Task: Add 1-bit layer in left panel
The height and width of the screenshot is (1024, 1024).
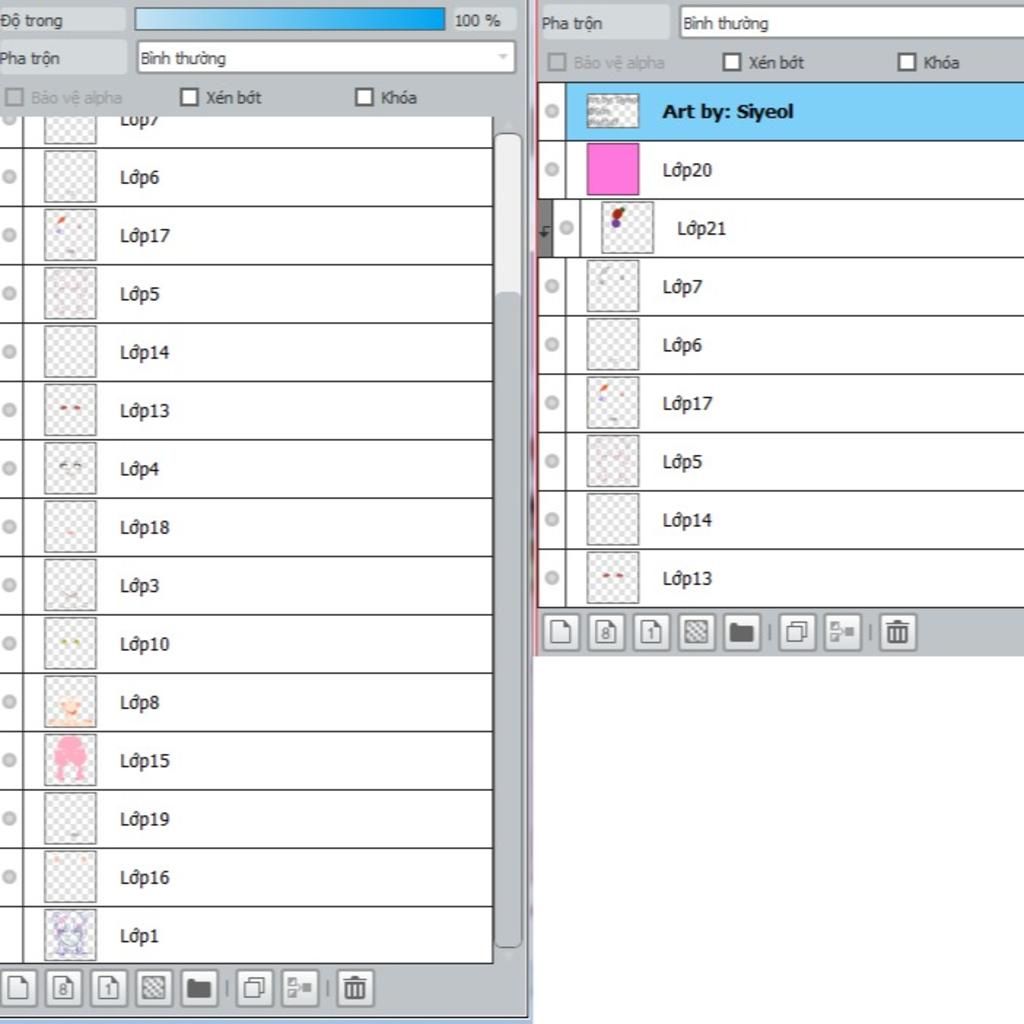Action: click(x=108, y=987)
